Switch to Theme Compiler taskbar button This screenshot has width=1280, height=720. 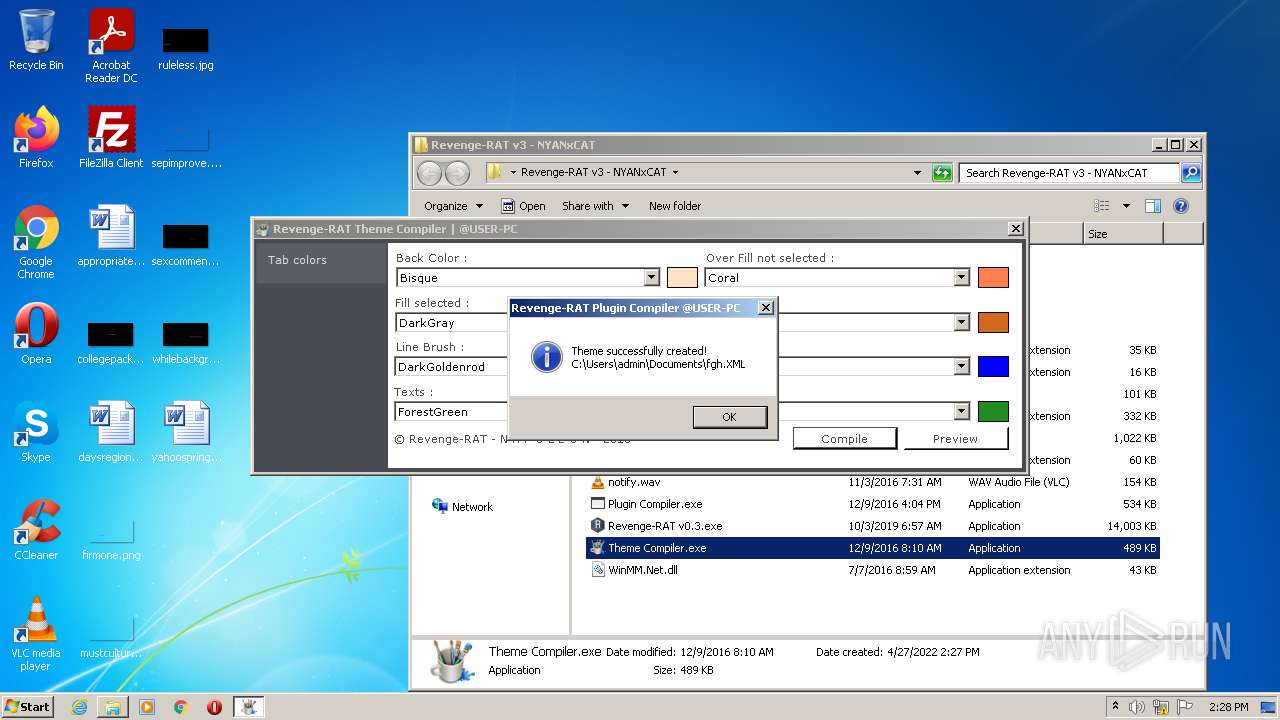click(248, 707)
